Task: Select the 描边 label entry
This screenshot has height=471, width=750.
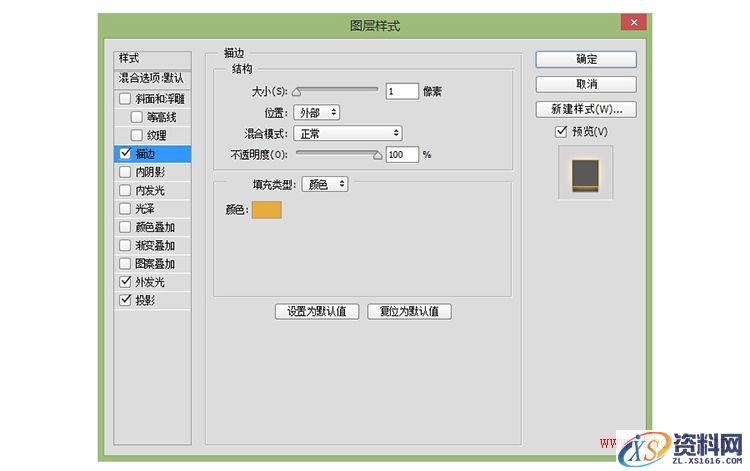Action: pyautogui.click(x=145, y=154)
